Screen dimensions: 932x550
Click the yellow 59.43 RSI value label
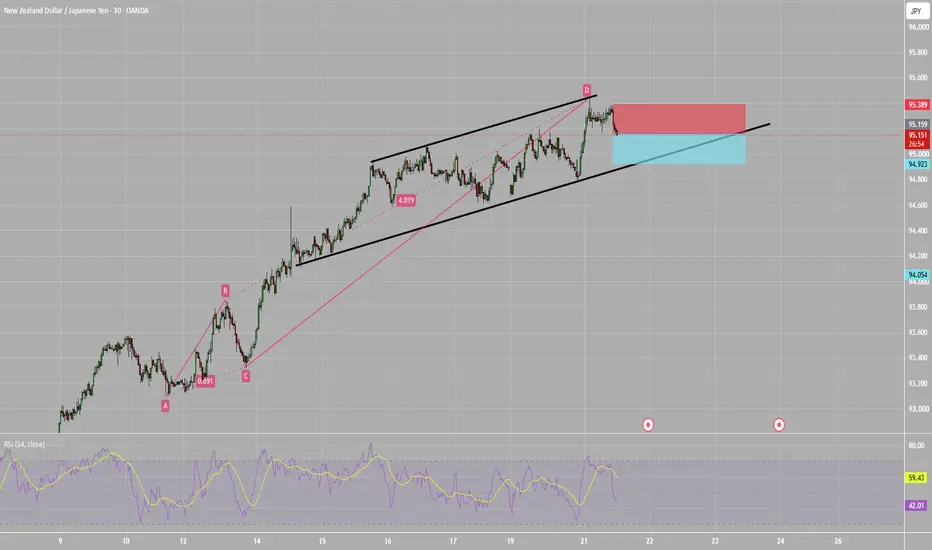916,477
